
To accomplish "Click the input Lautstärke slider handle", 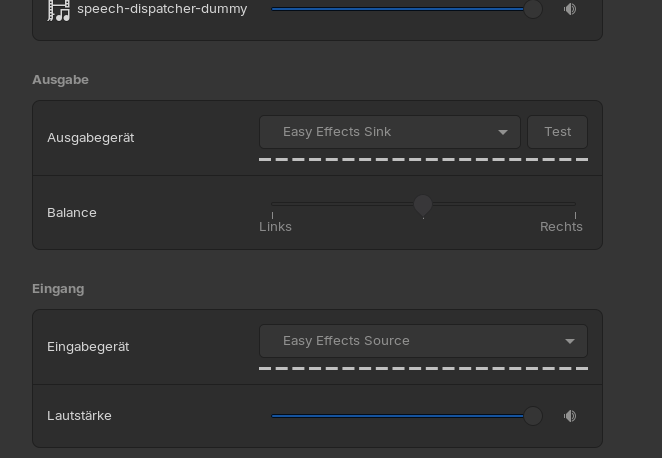I will [533, 416].
